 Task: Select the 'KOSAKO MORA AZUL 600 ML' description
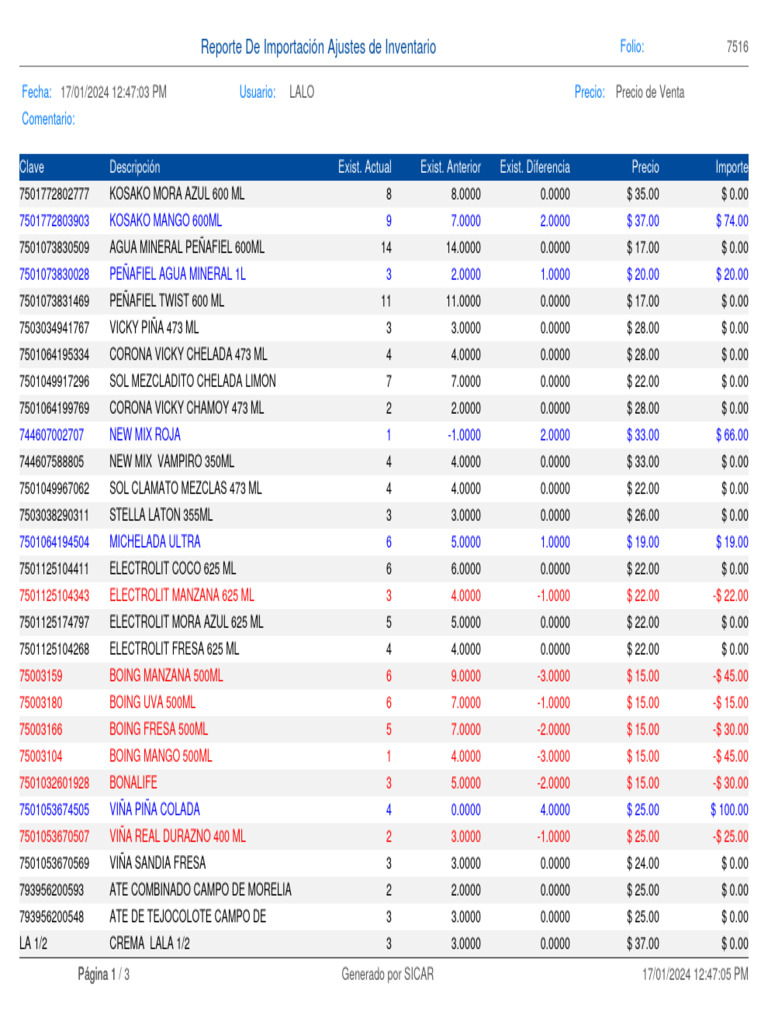177,194
